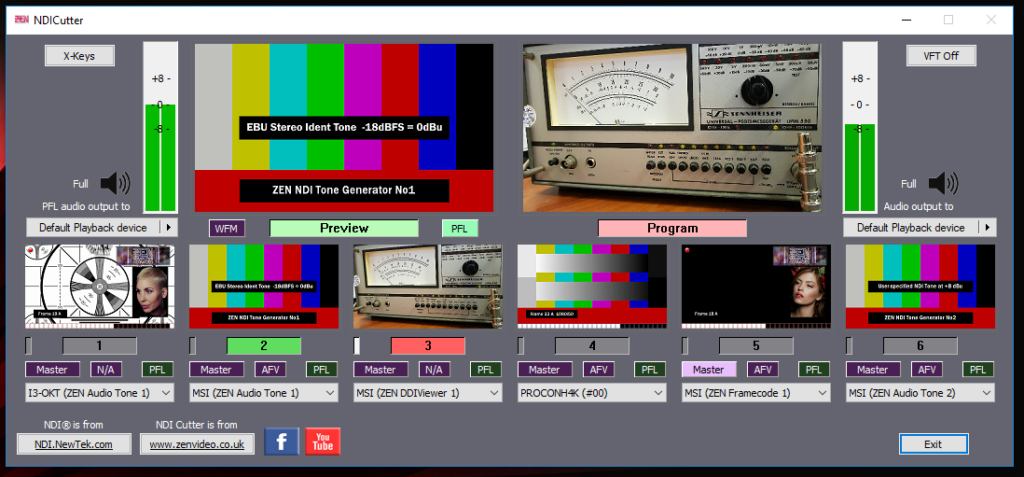Click N/A button on channel 1
1024x477 pixels.
(106, 369)
